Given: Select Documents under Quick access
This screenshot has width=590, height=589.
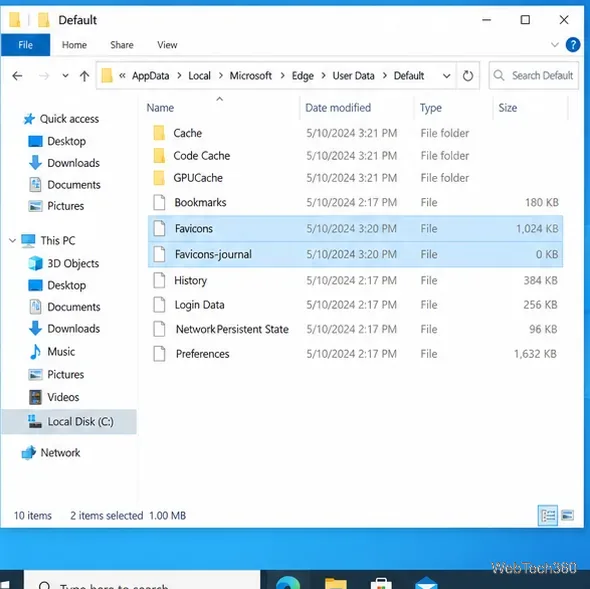Looking at the screenshot, I should coord(74,185).
